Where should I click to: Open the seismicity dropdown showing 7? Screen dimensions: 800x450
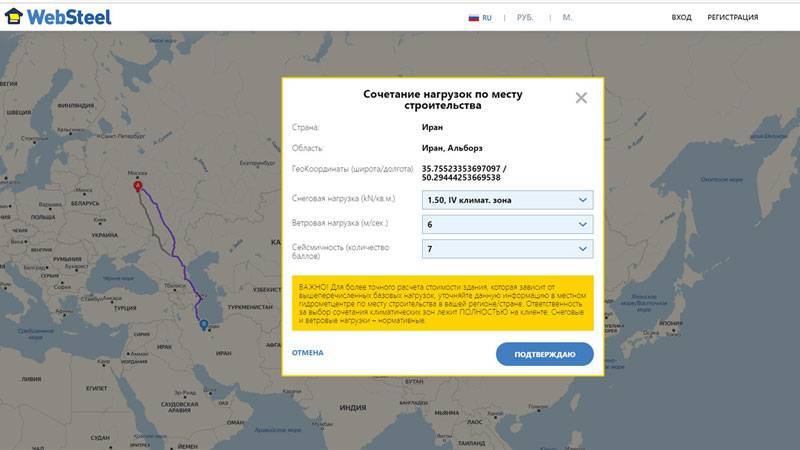(x=507, y=249)
